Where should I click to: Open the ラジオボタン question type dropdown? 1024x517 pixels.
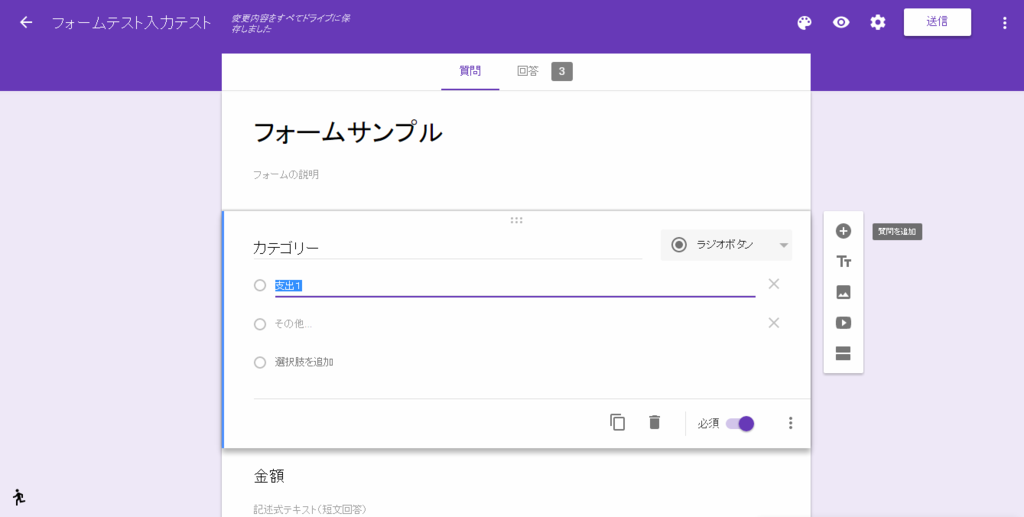click(x=726, y=245)
